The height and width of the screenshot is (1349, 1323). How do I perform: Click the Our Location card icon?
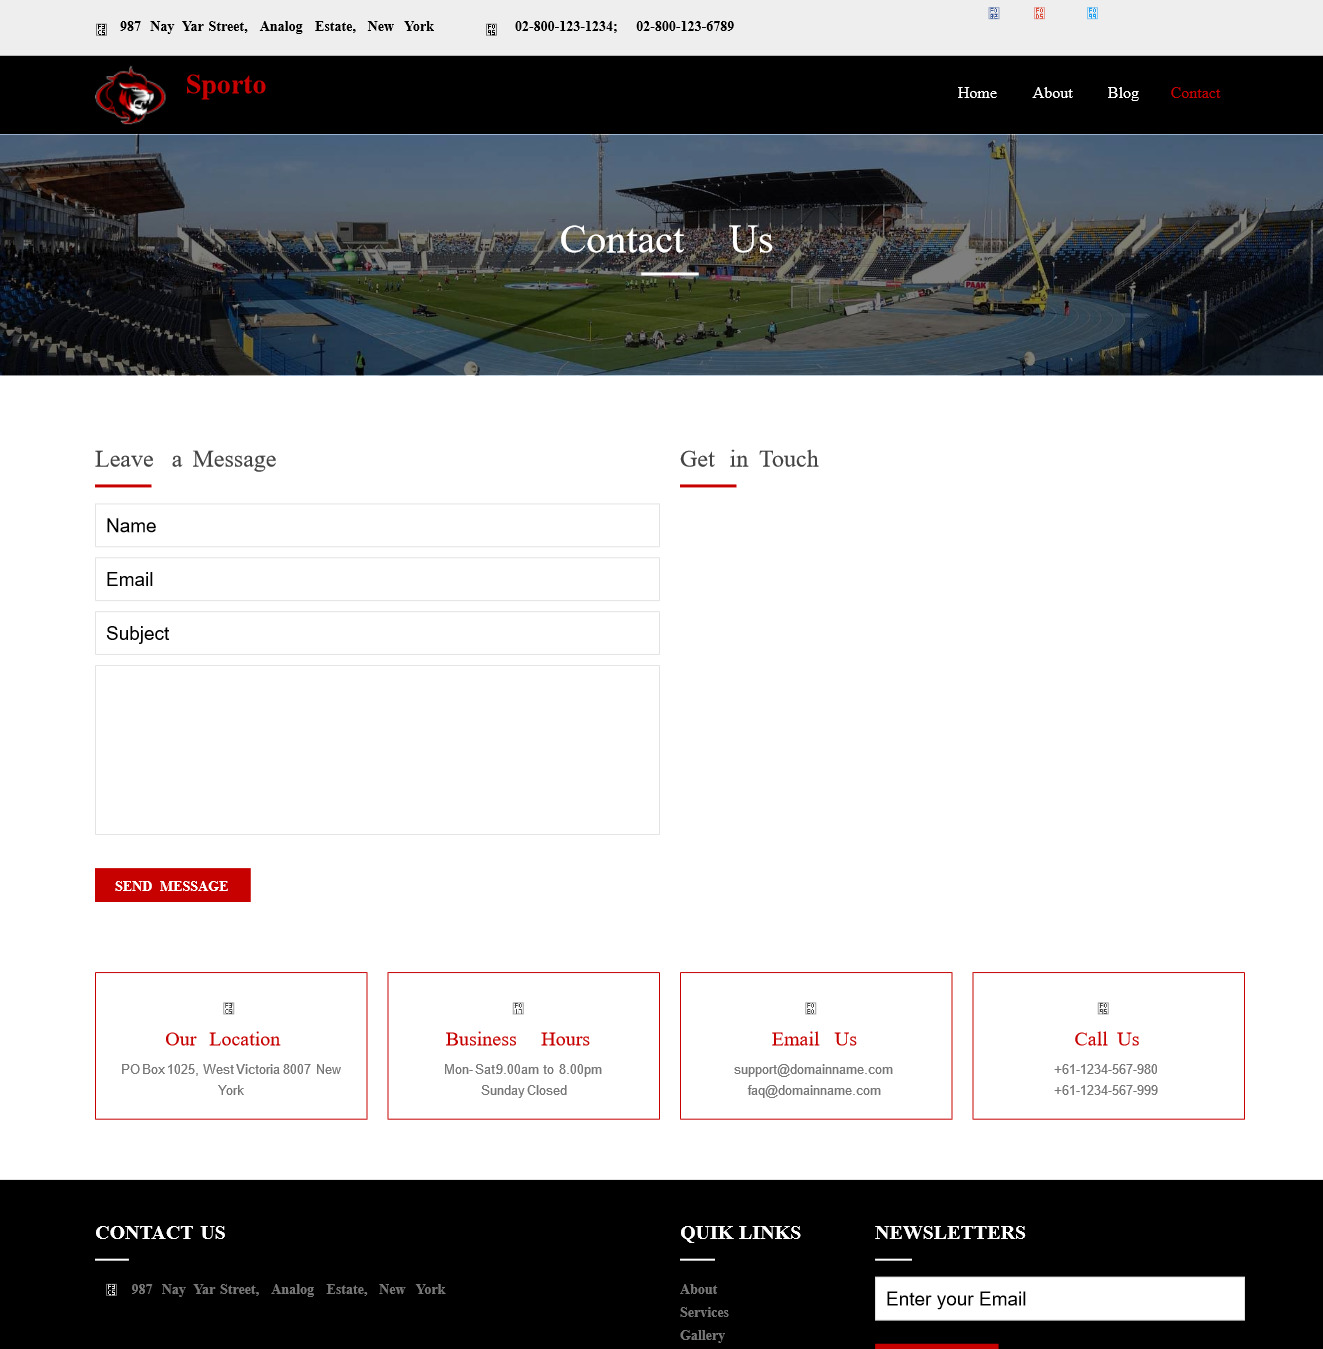(228, 1008)
